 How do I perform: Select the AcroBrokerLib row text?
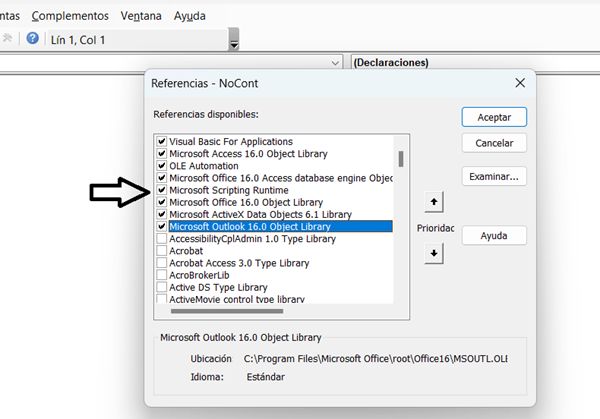(199, 276)
